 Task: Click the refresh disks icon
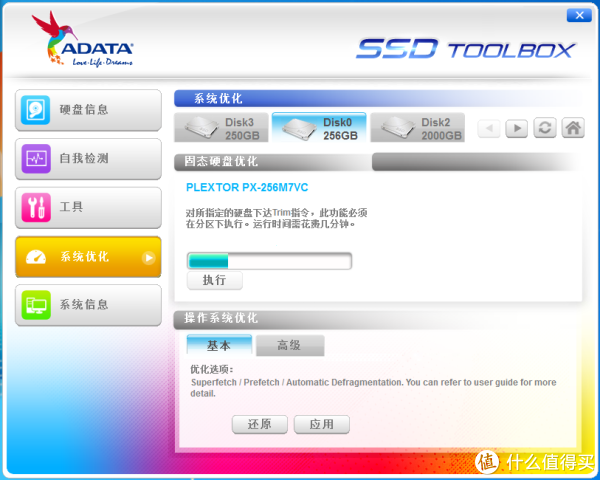click(545, 128)
